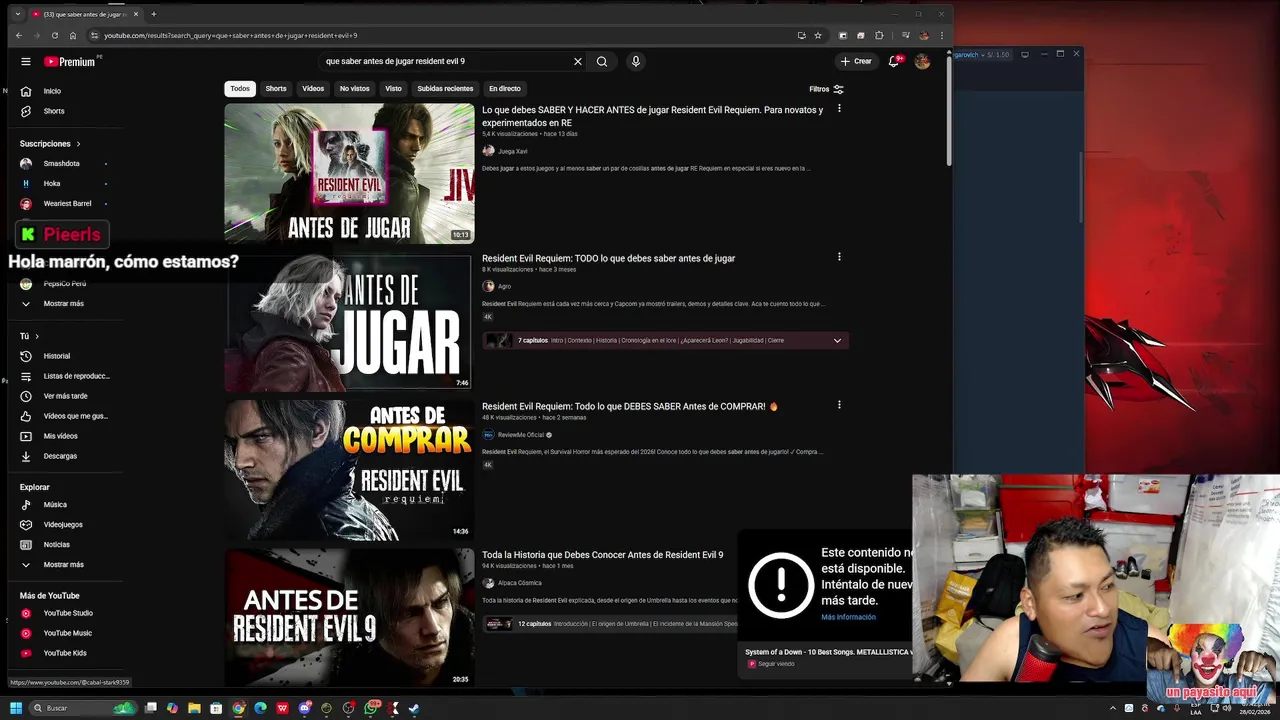Open Steam from the taskbar

coord(414,708)
